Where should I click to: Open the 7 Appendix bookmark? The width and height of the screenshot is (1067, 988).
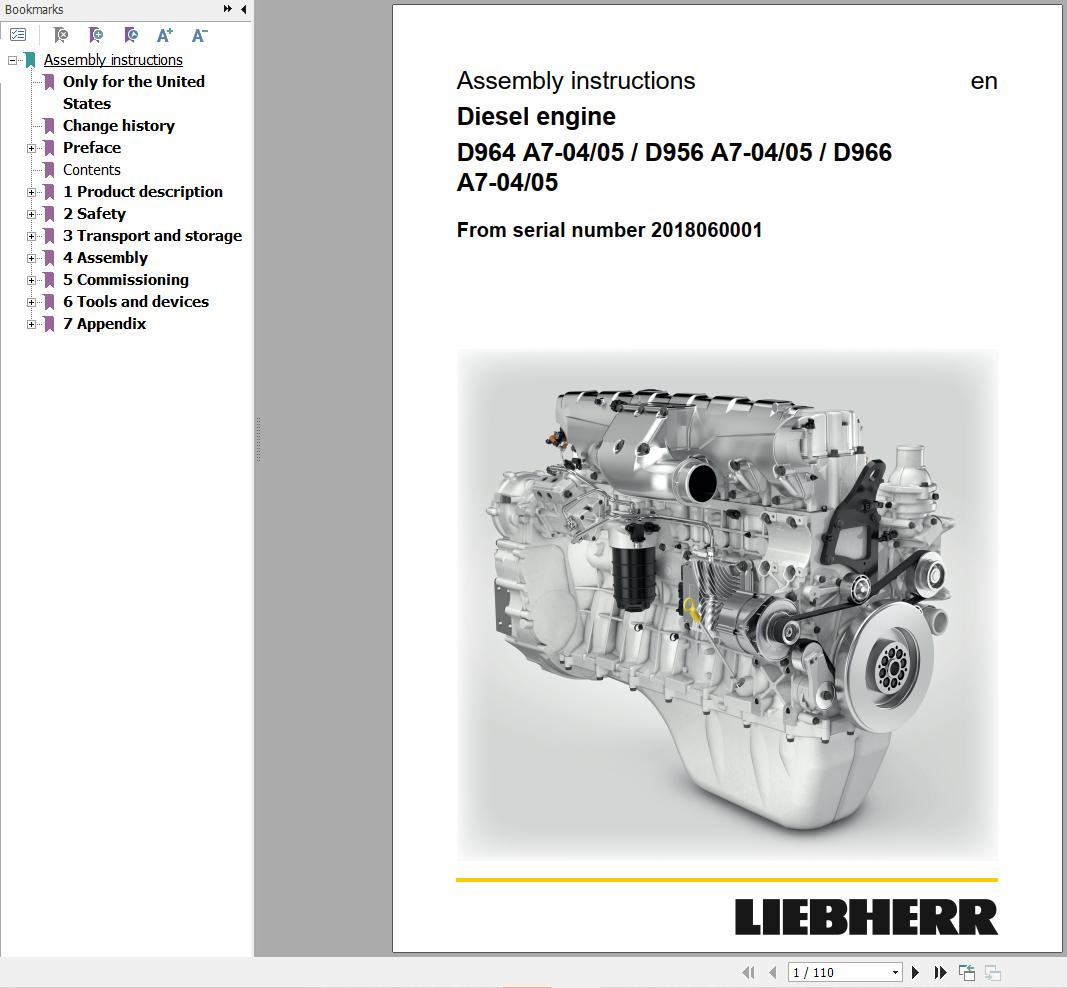click(x=104, y=323)
